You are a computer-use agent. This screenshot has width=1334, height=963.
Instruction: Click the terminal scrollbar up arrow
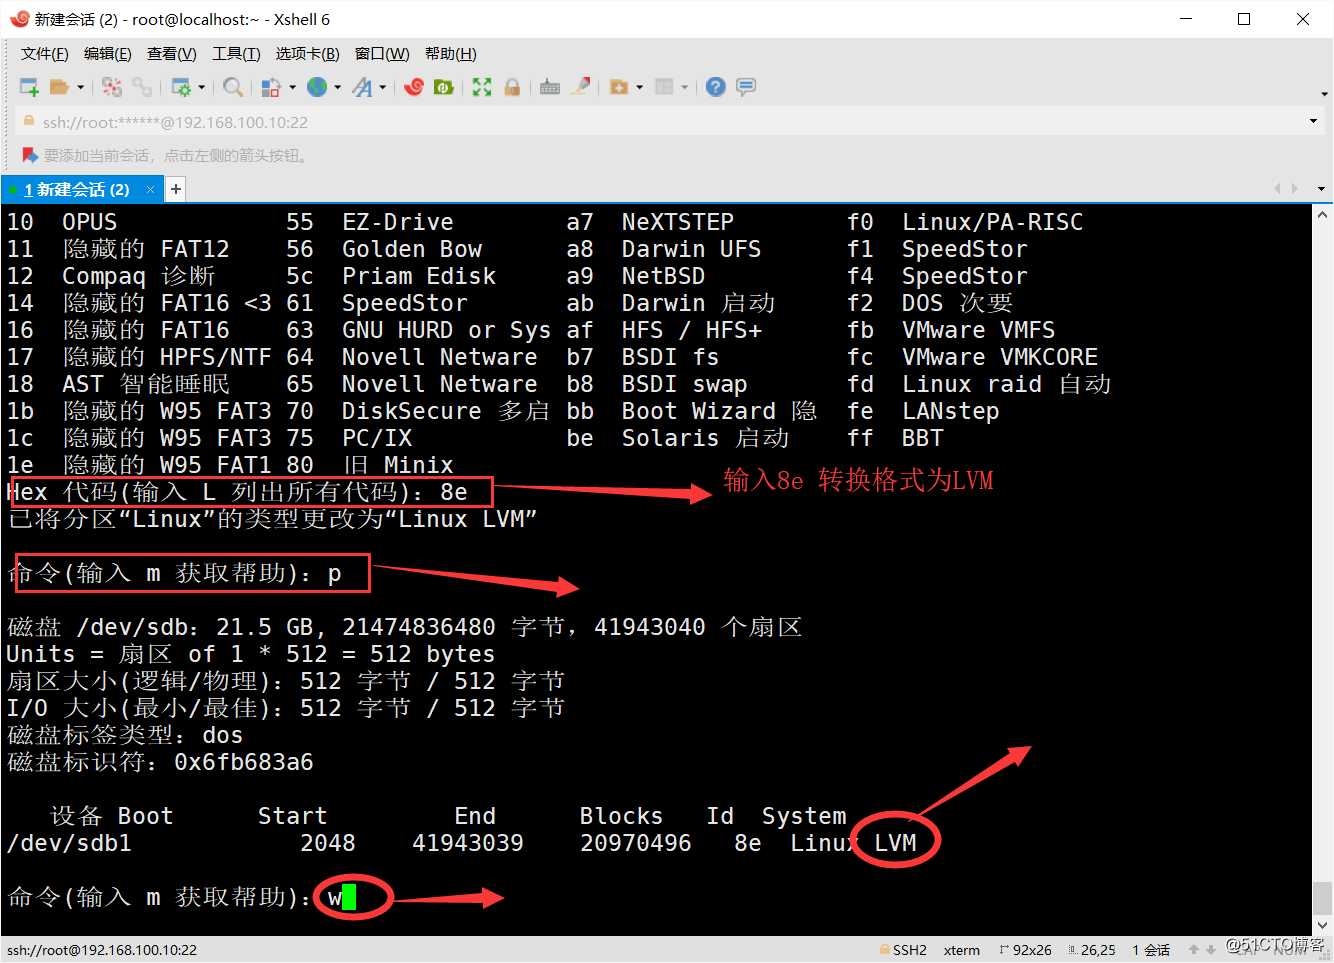click(1322, 215)
